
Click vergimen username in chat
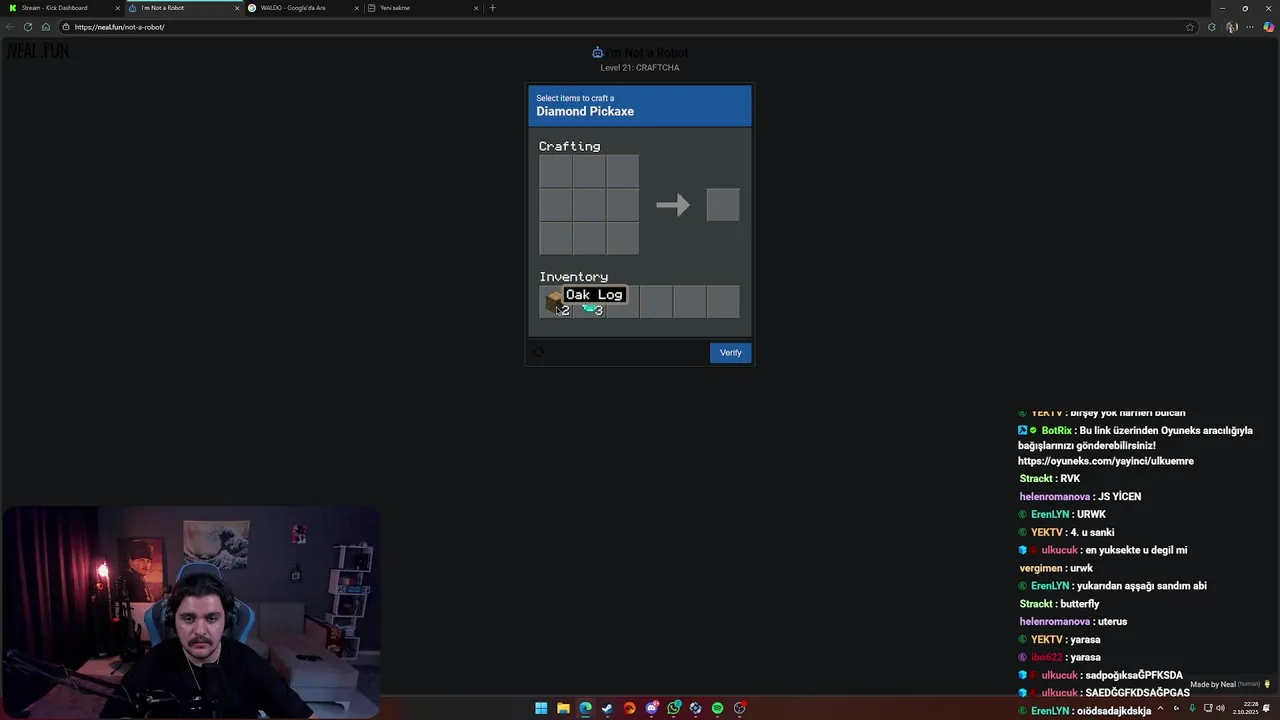pyautogui.click(x=1041, y=568)
